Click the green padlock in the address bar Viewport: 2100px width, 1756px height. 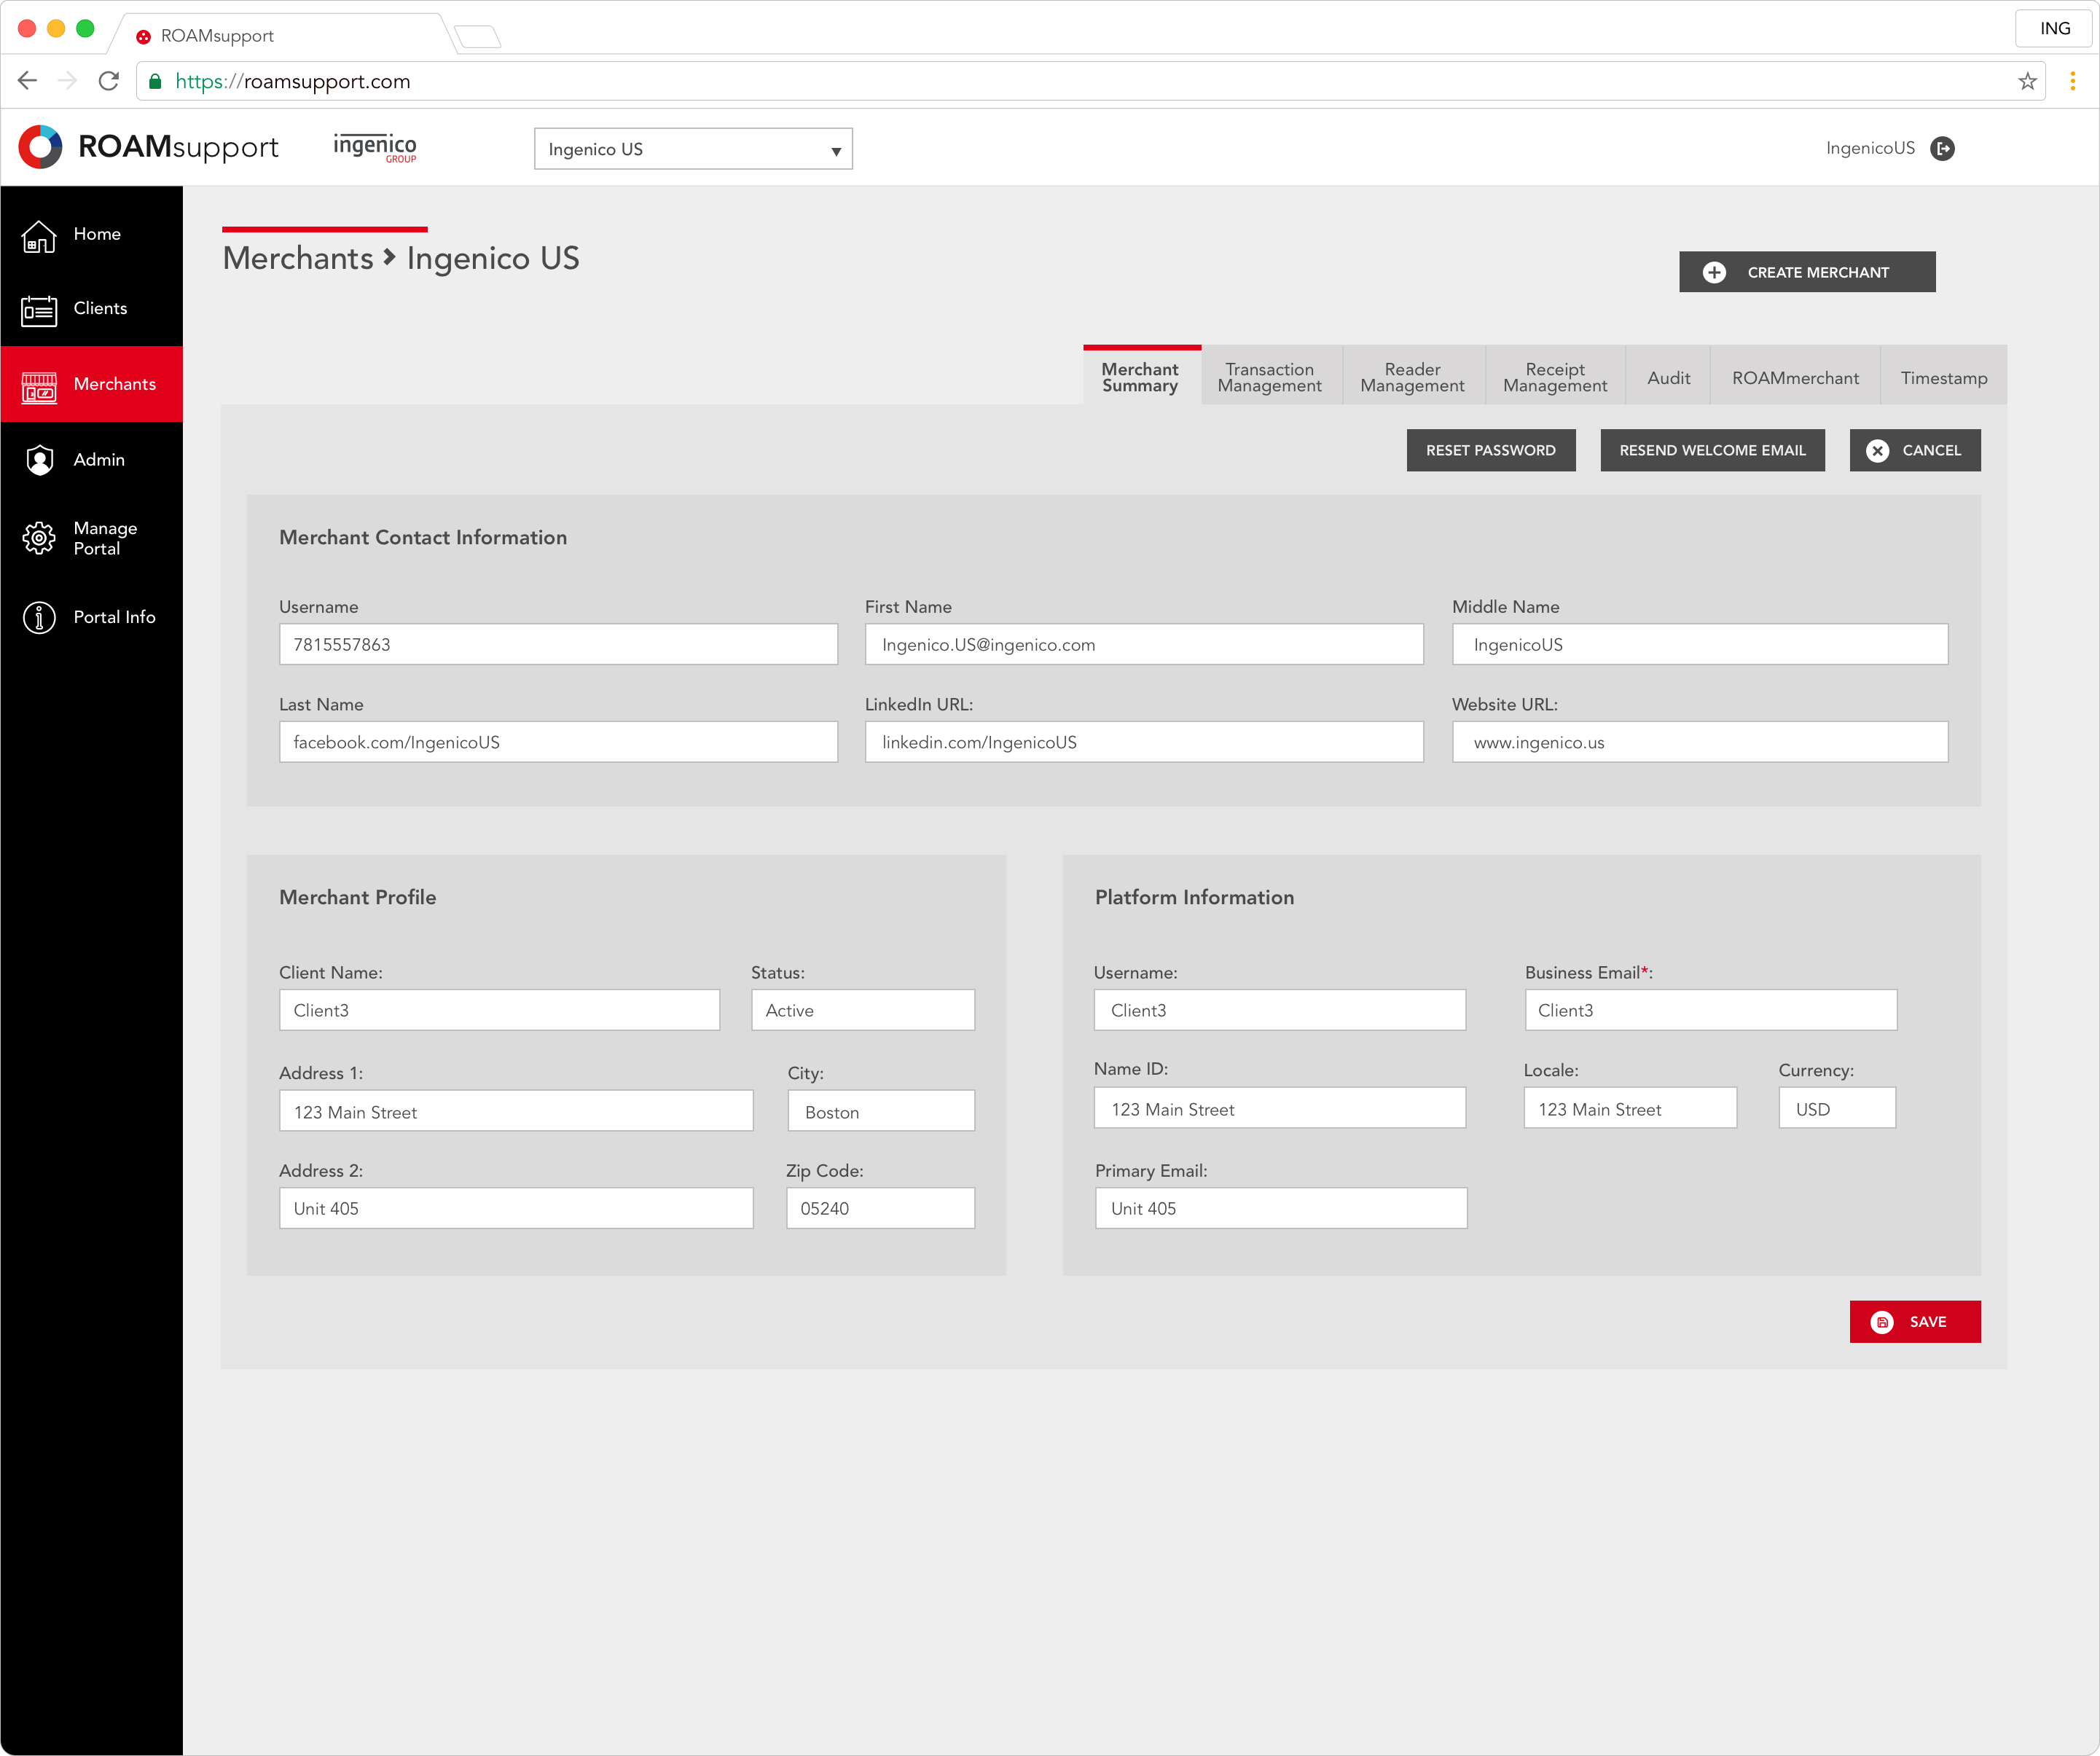click(x=155, y=81)
